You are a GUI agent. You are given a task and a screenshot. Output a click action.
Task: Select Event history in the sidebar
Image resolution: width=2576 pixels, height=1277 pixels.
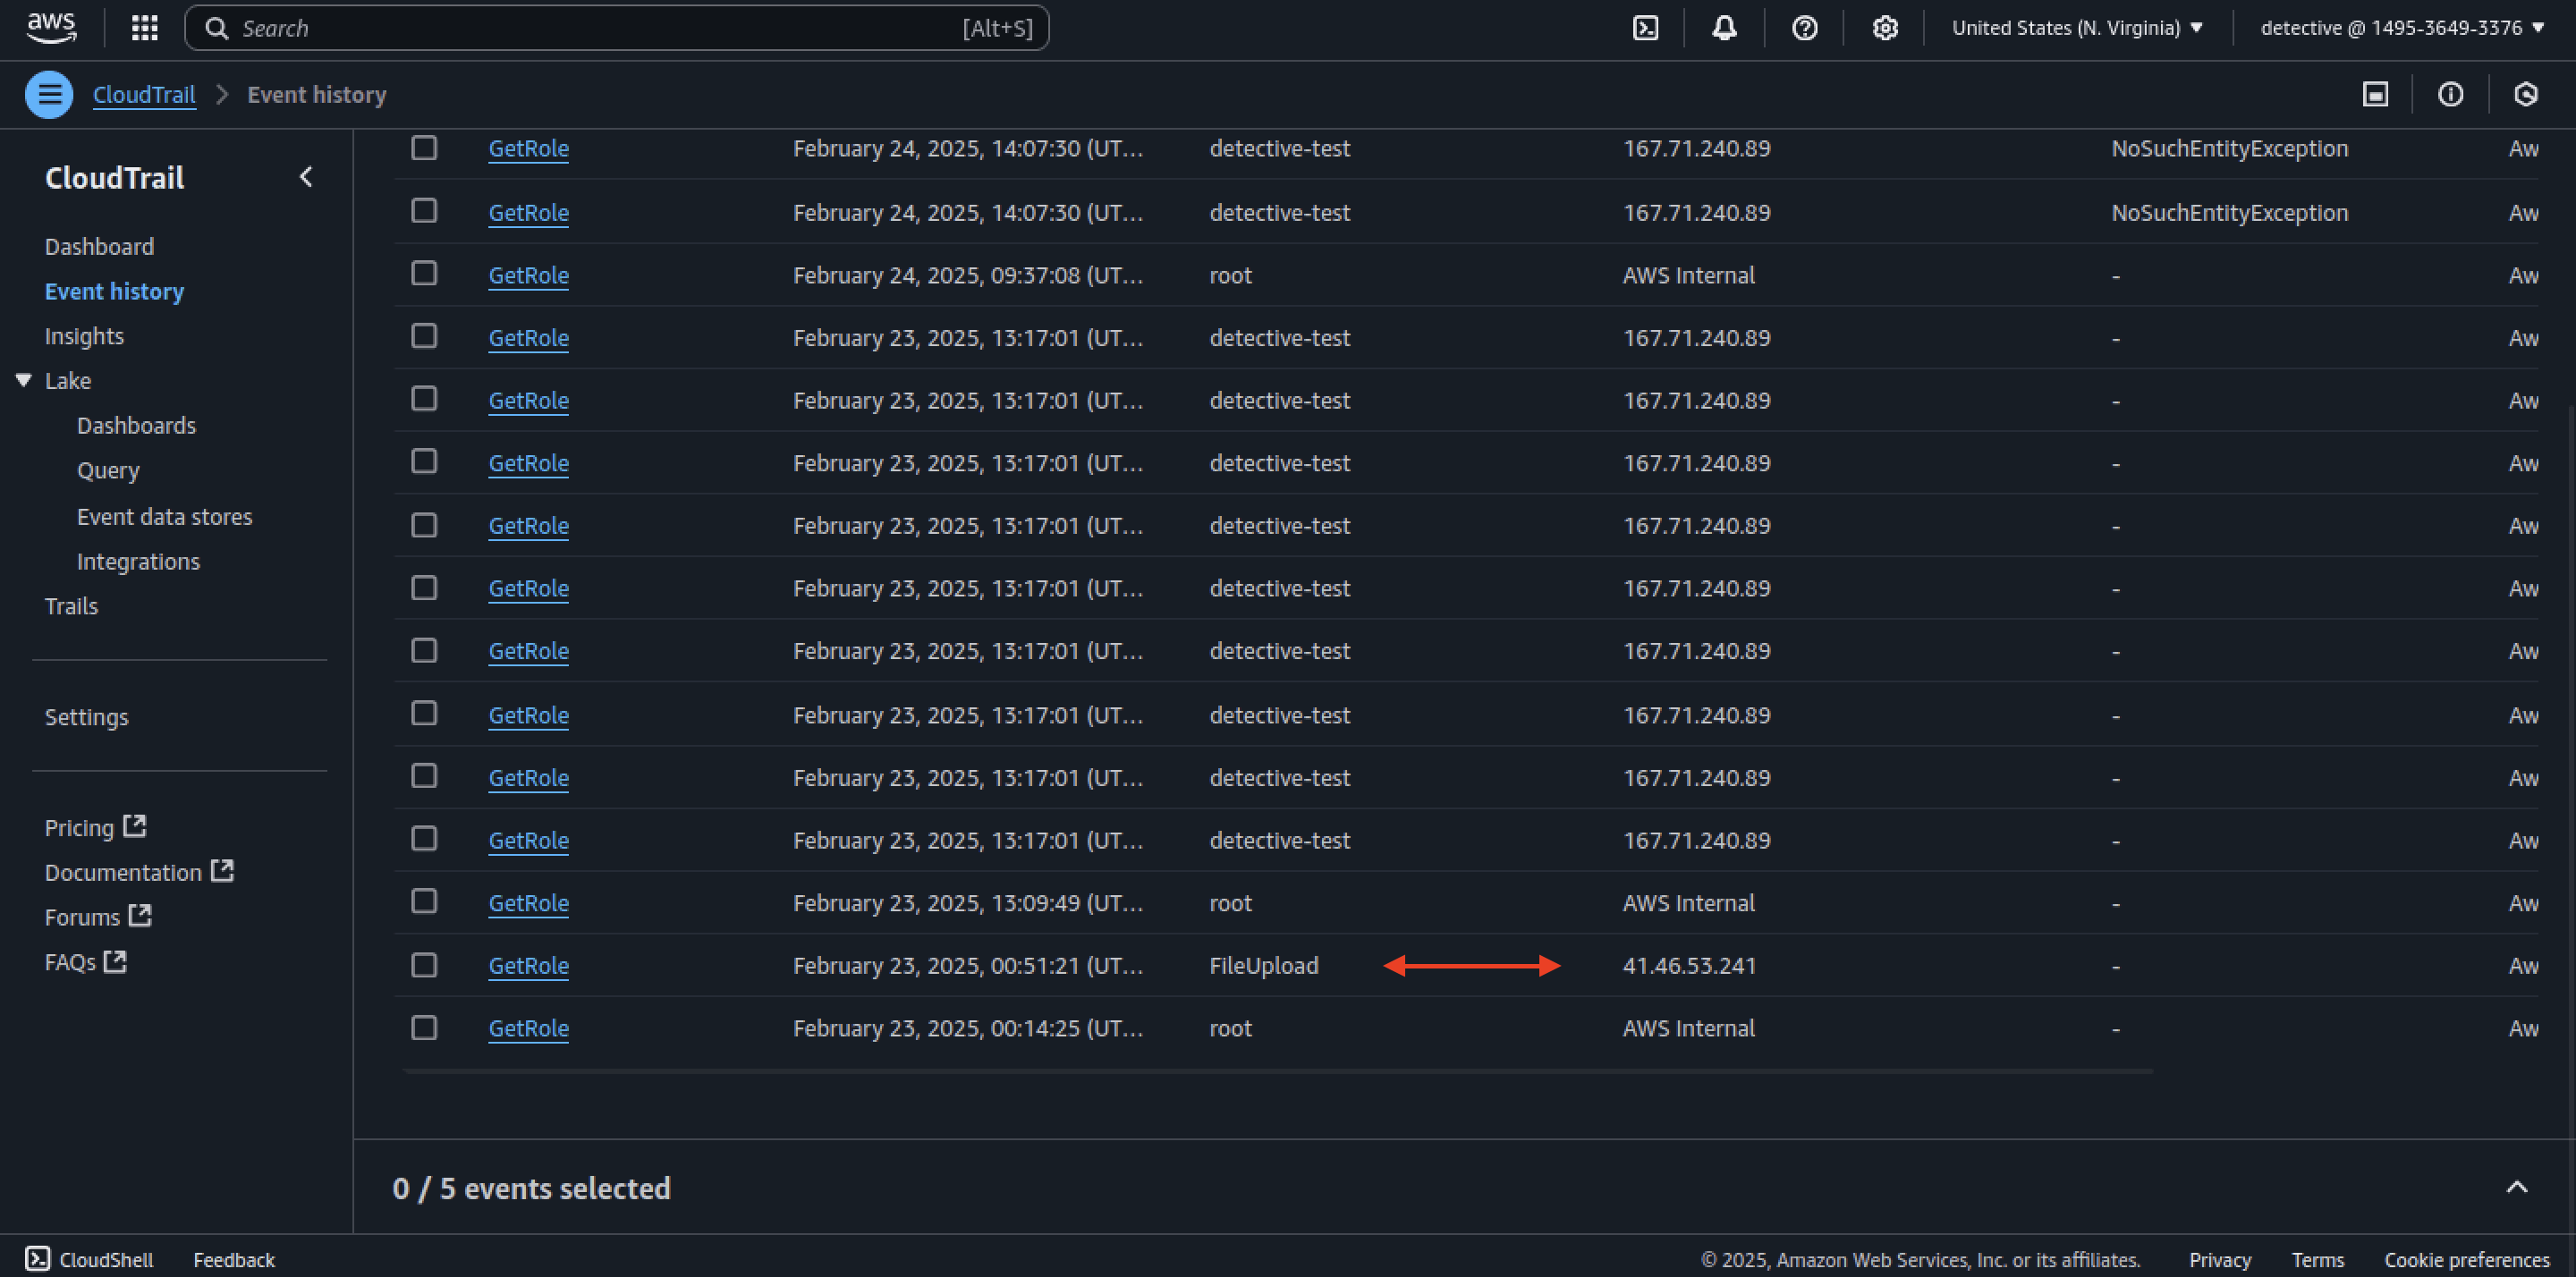114,291
